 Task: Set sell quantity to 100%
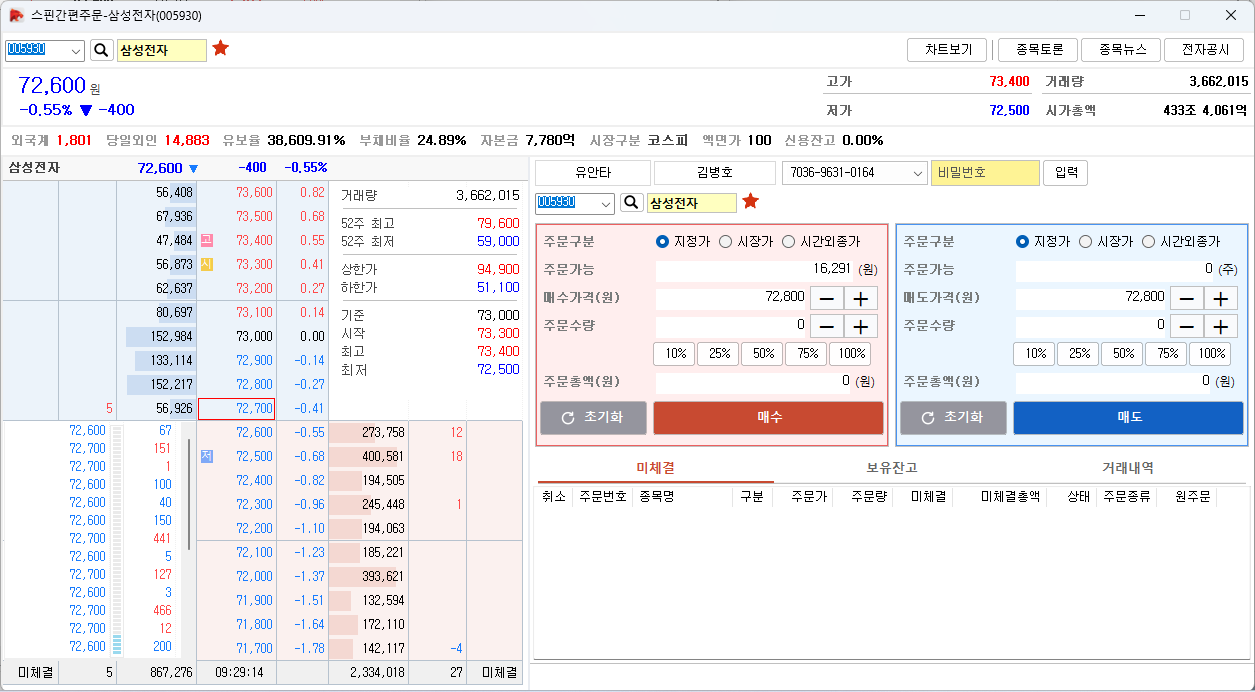pos(1210,354)
